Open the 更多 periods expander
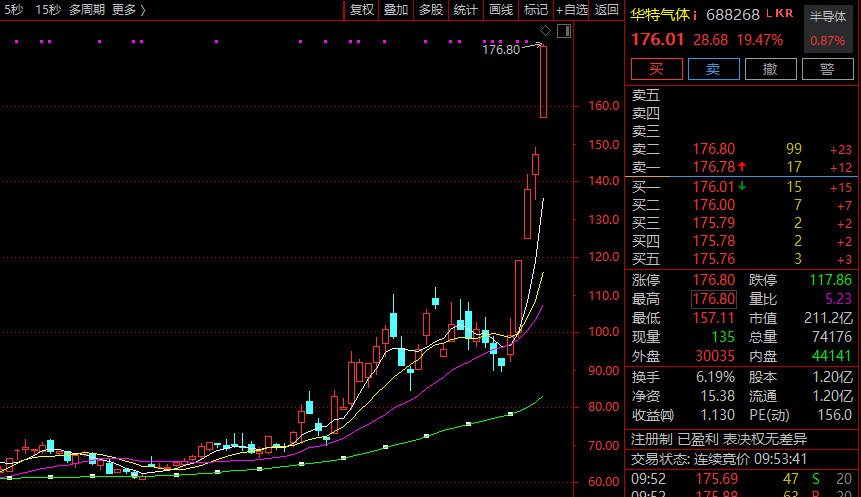The image size is (861, 497). click(129, 10)
